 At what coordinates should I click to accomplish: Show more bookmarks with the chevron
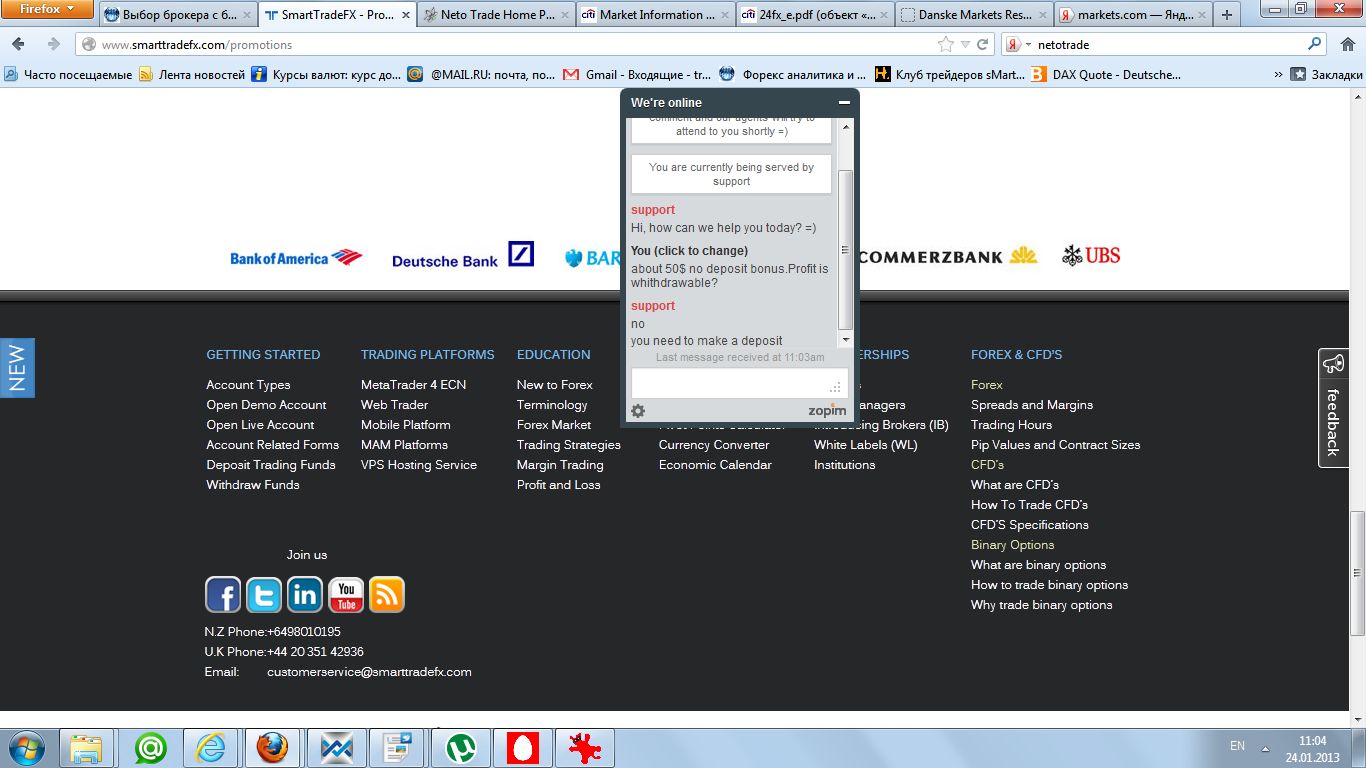point(1278,74)
